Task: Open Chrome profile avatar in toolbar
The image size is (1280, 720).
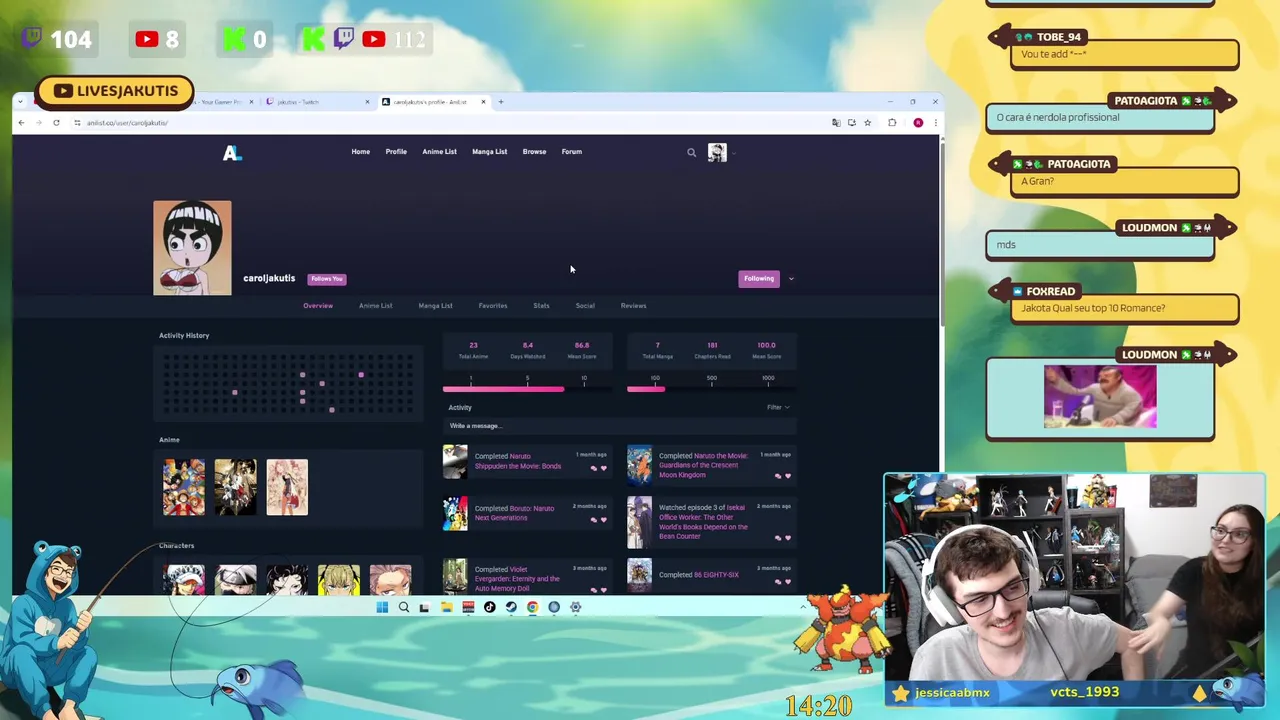Action: click(918, 123)
